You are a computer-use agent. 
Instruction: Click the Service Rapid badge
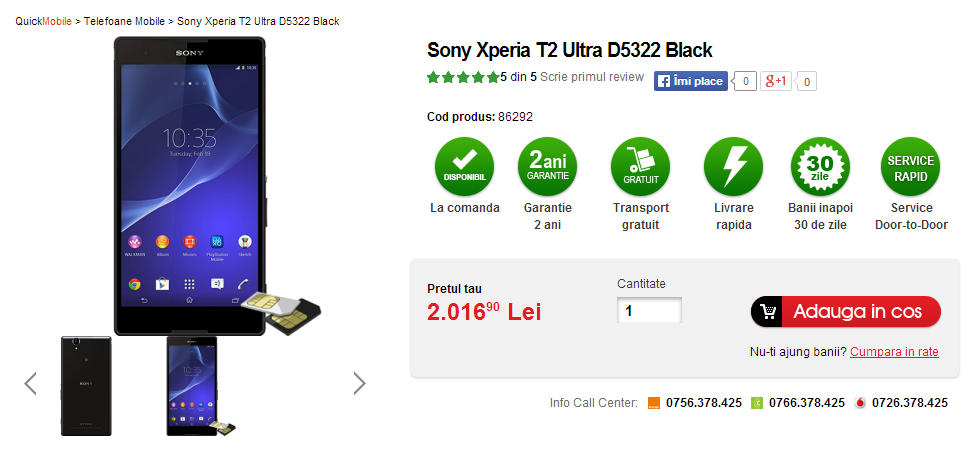point(911,166)
